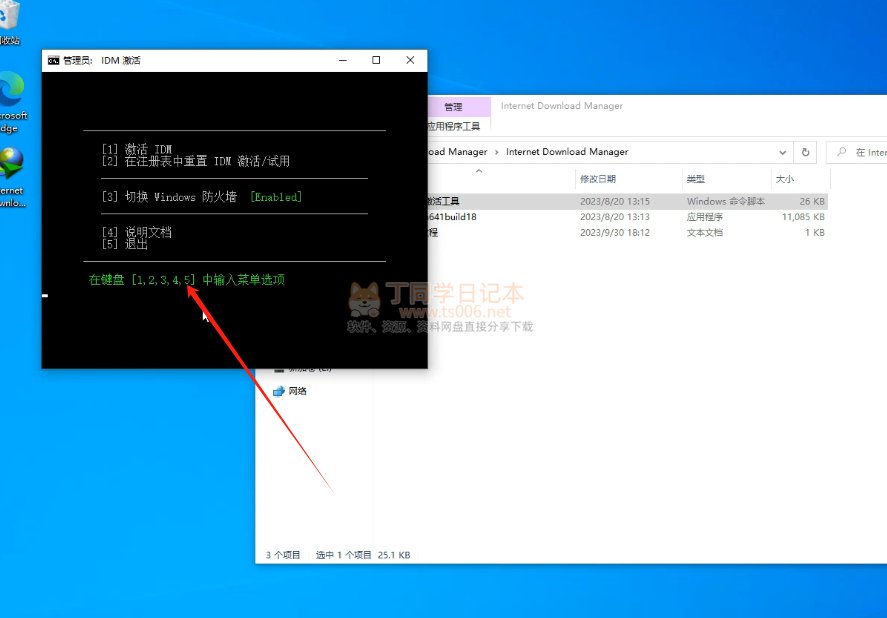Click menu option [1] 激活 IDM in console
Screen dimensions: 887x618
coord(136,149)
